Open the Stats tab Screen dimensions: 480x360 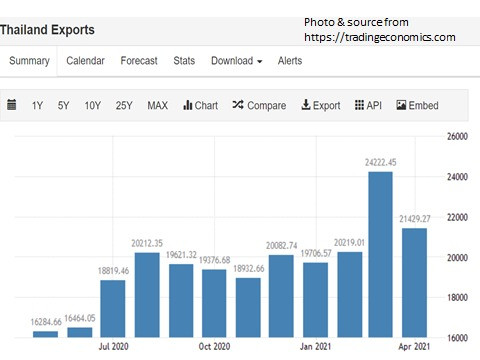[x=184, y=61]
